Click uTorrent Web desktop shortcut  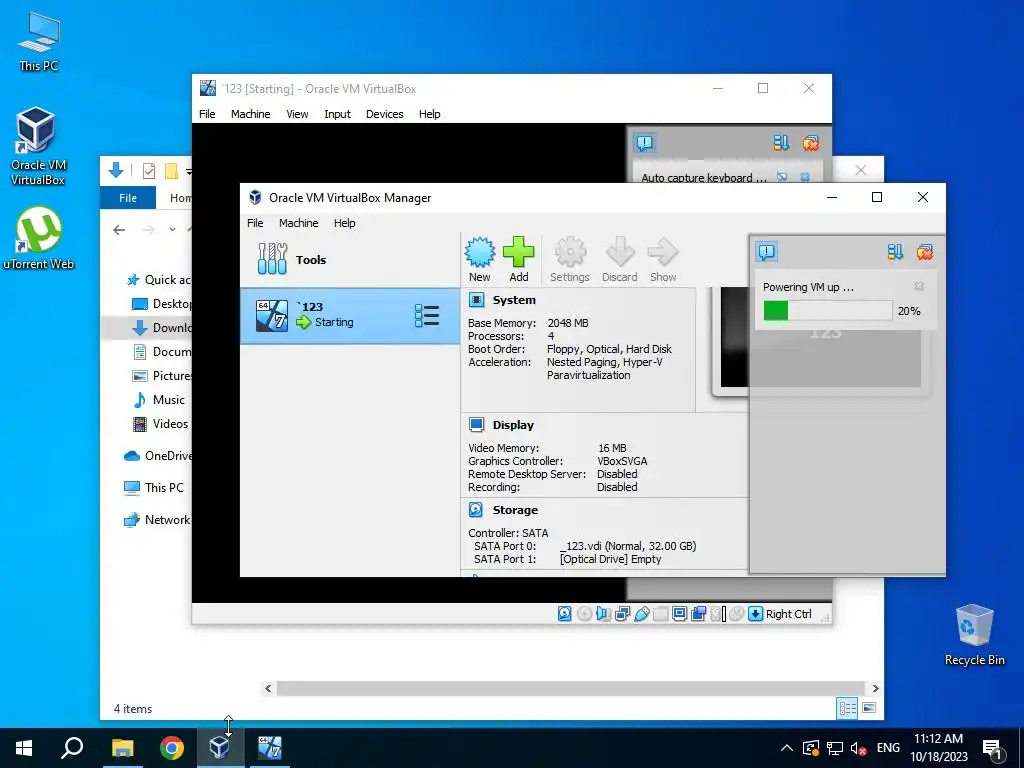tap(39, 238)
